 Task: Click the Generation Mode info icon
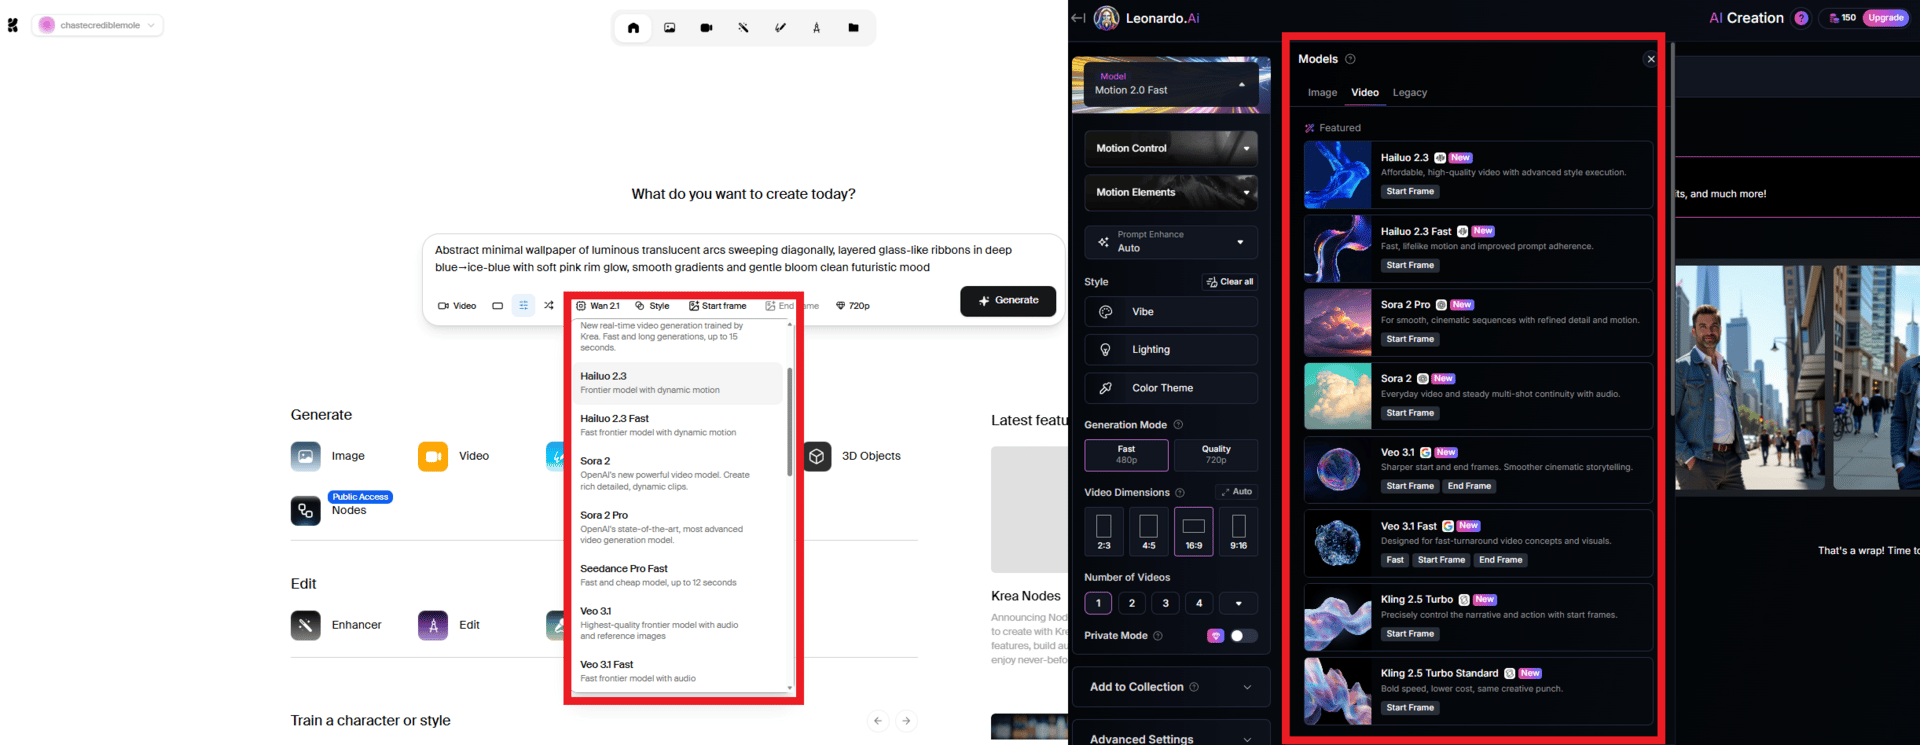click(x=1178, y=425)
